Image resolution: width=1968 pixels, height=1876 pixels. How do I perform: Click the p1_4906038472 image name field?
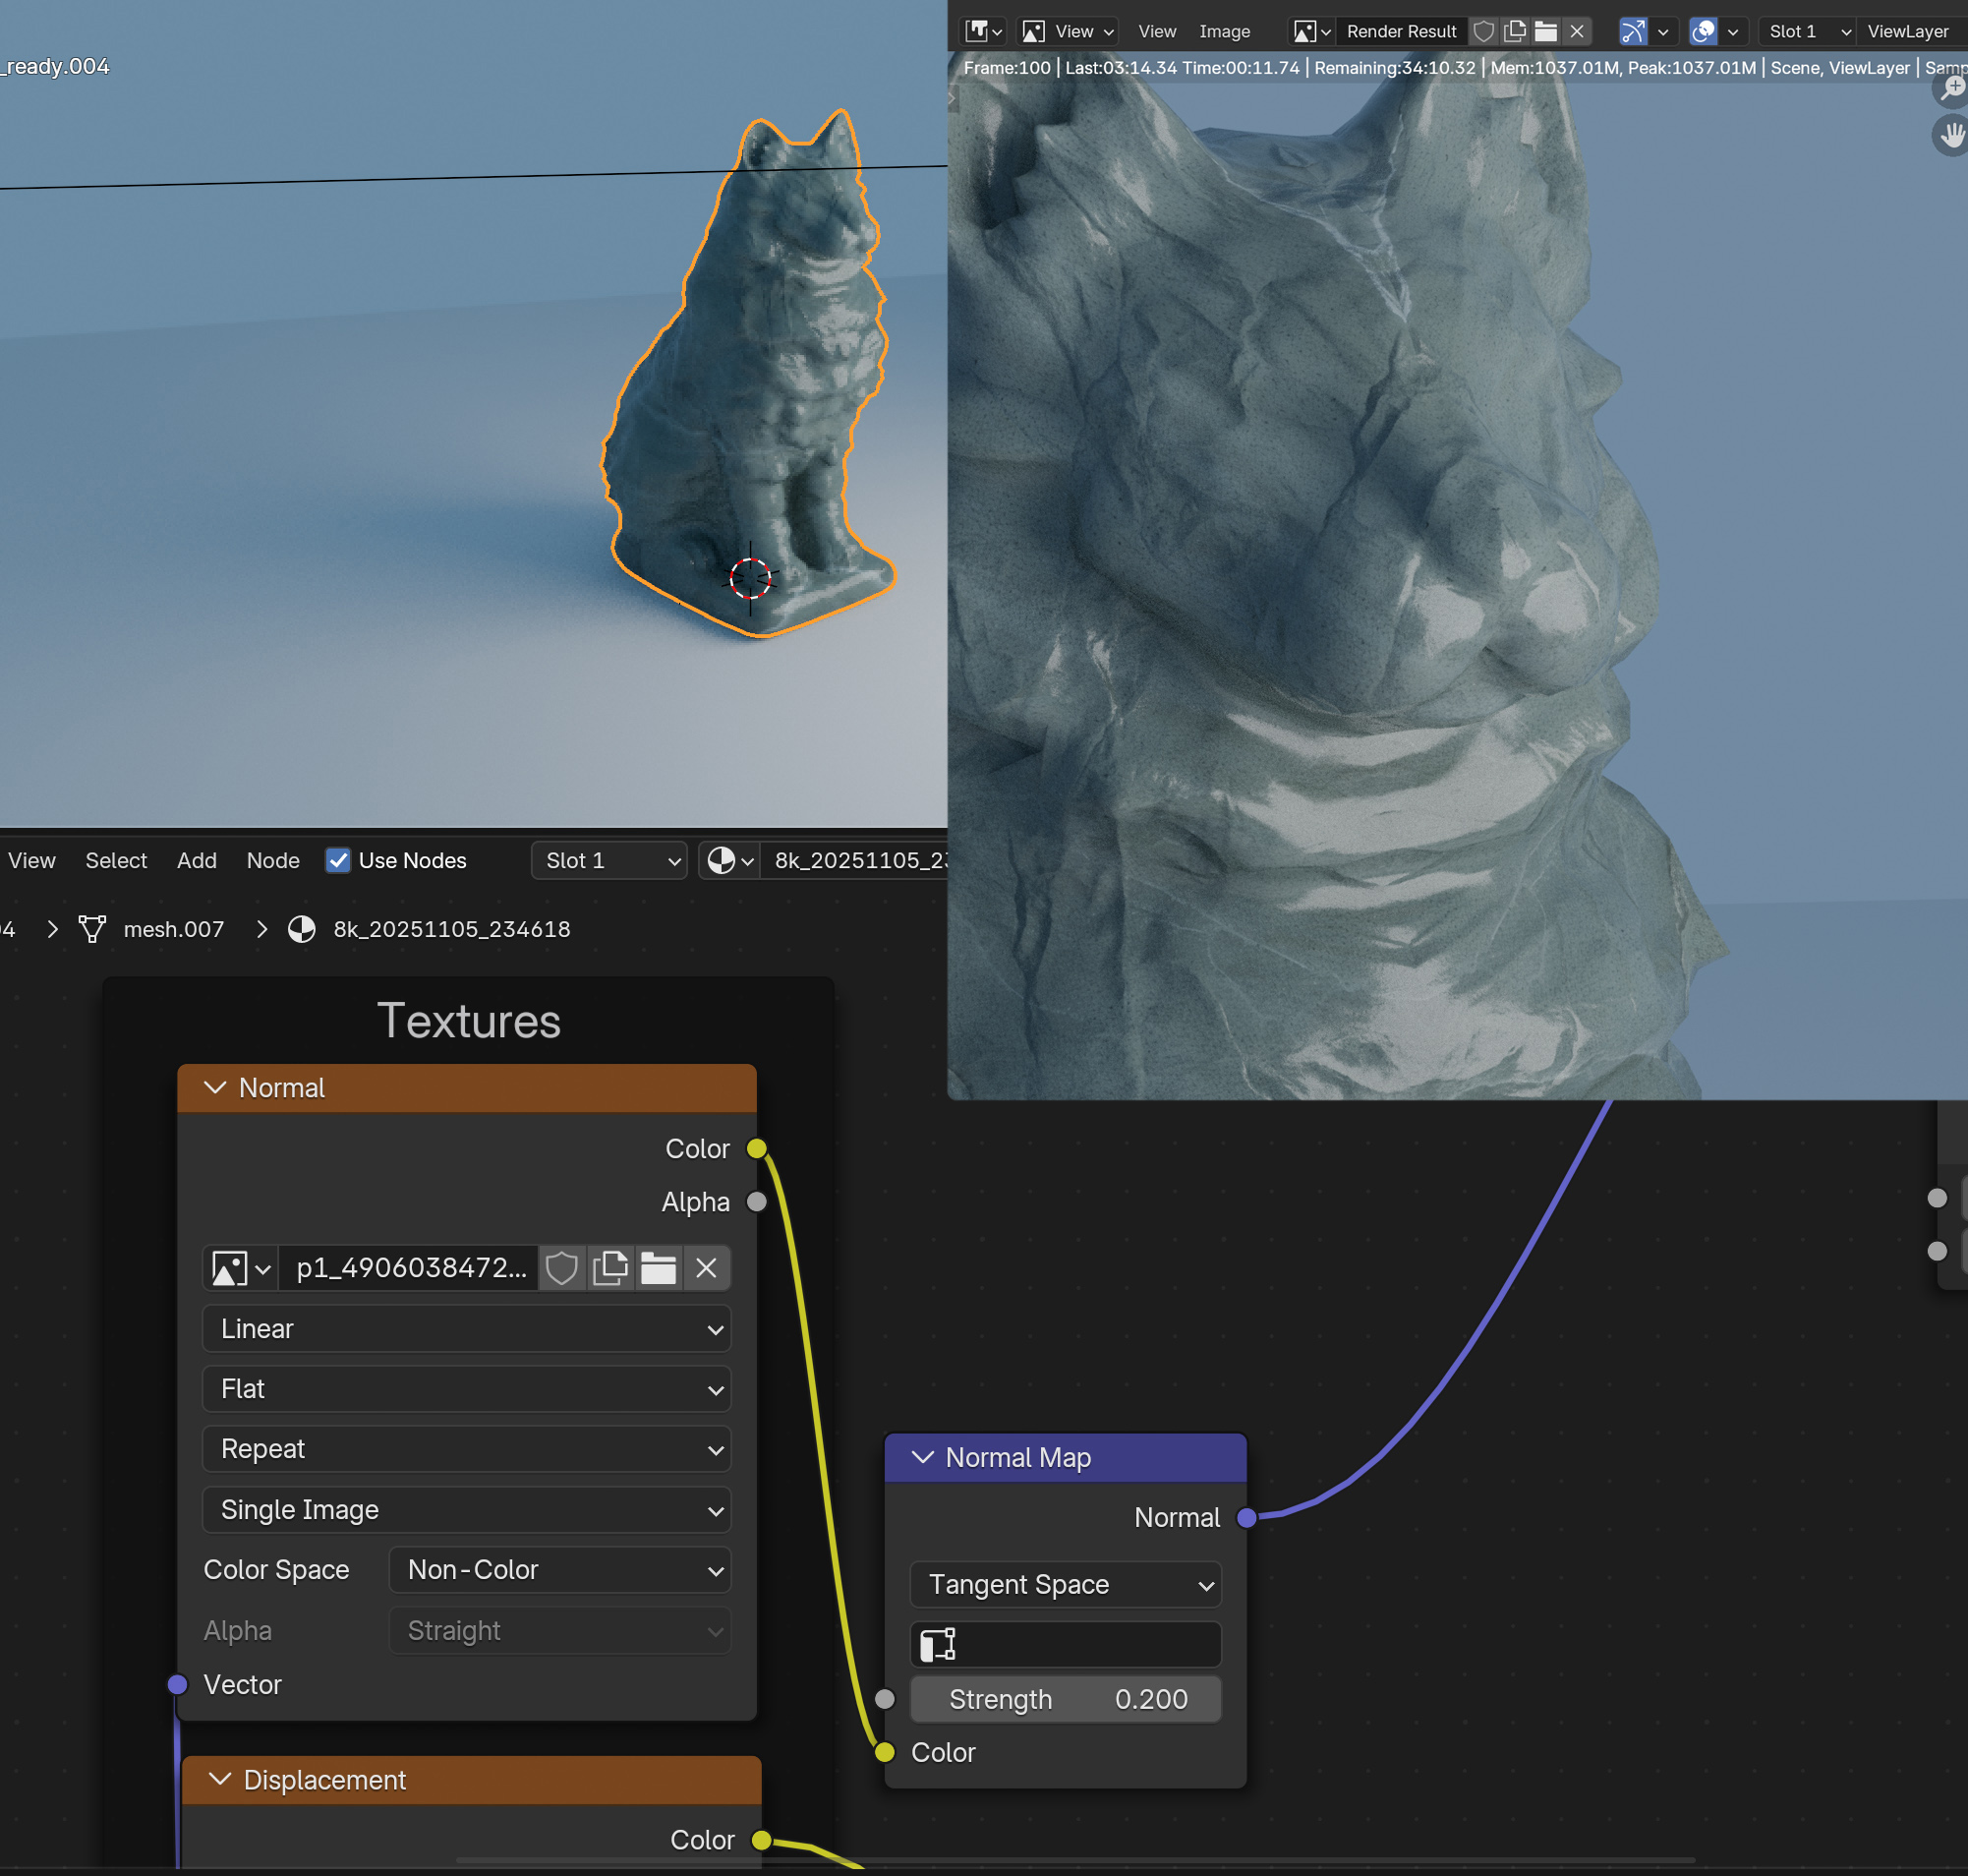(x=410, y=1268)
